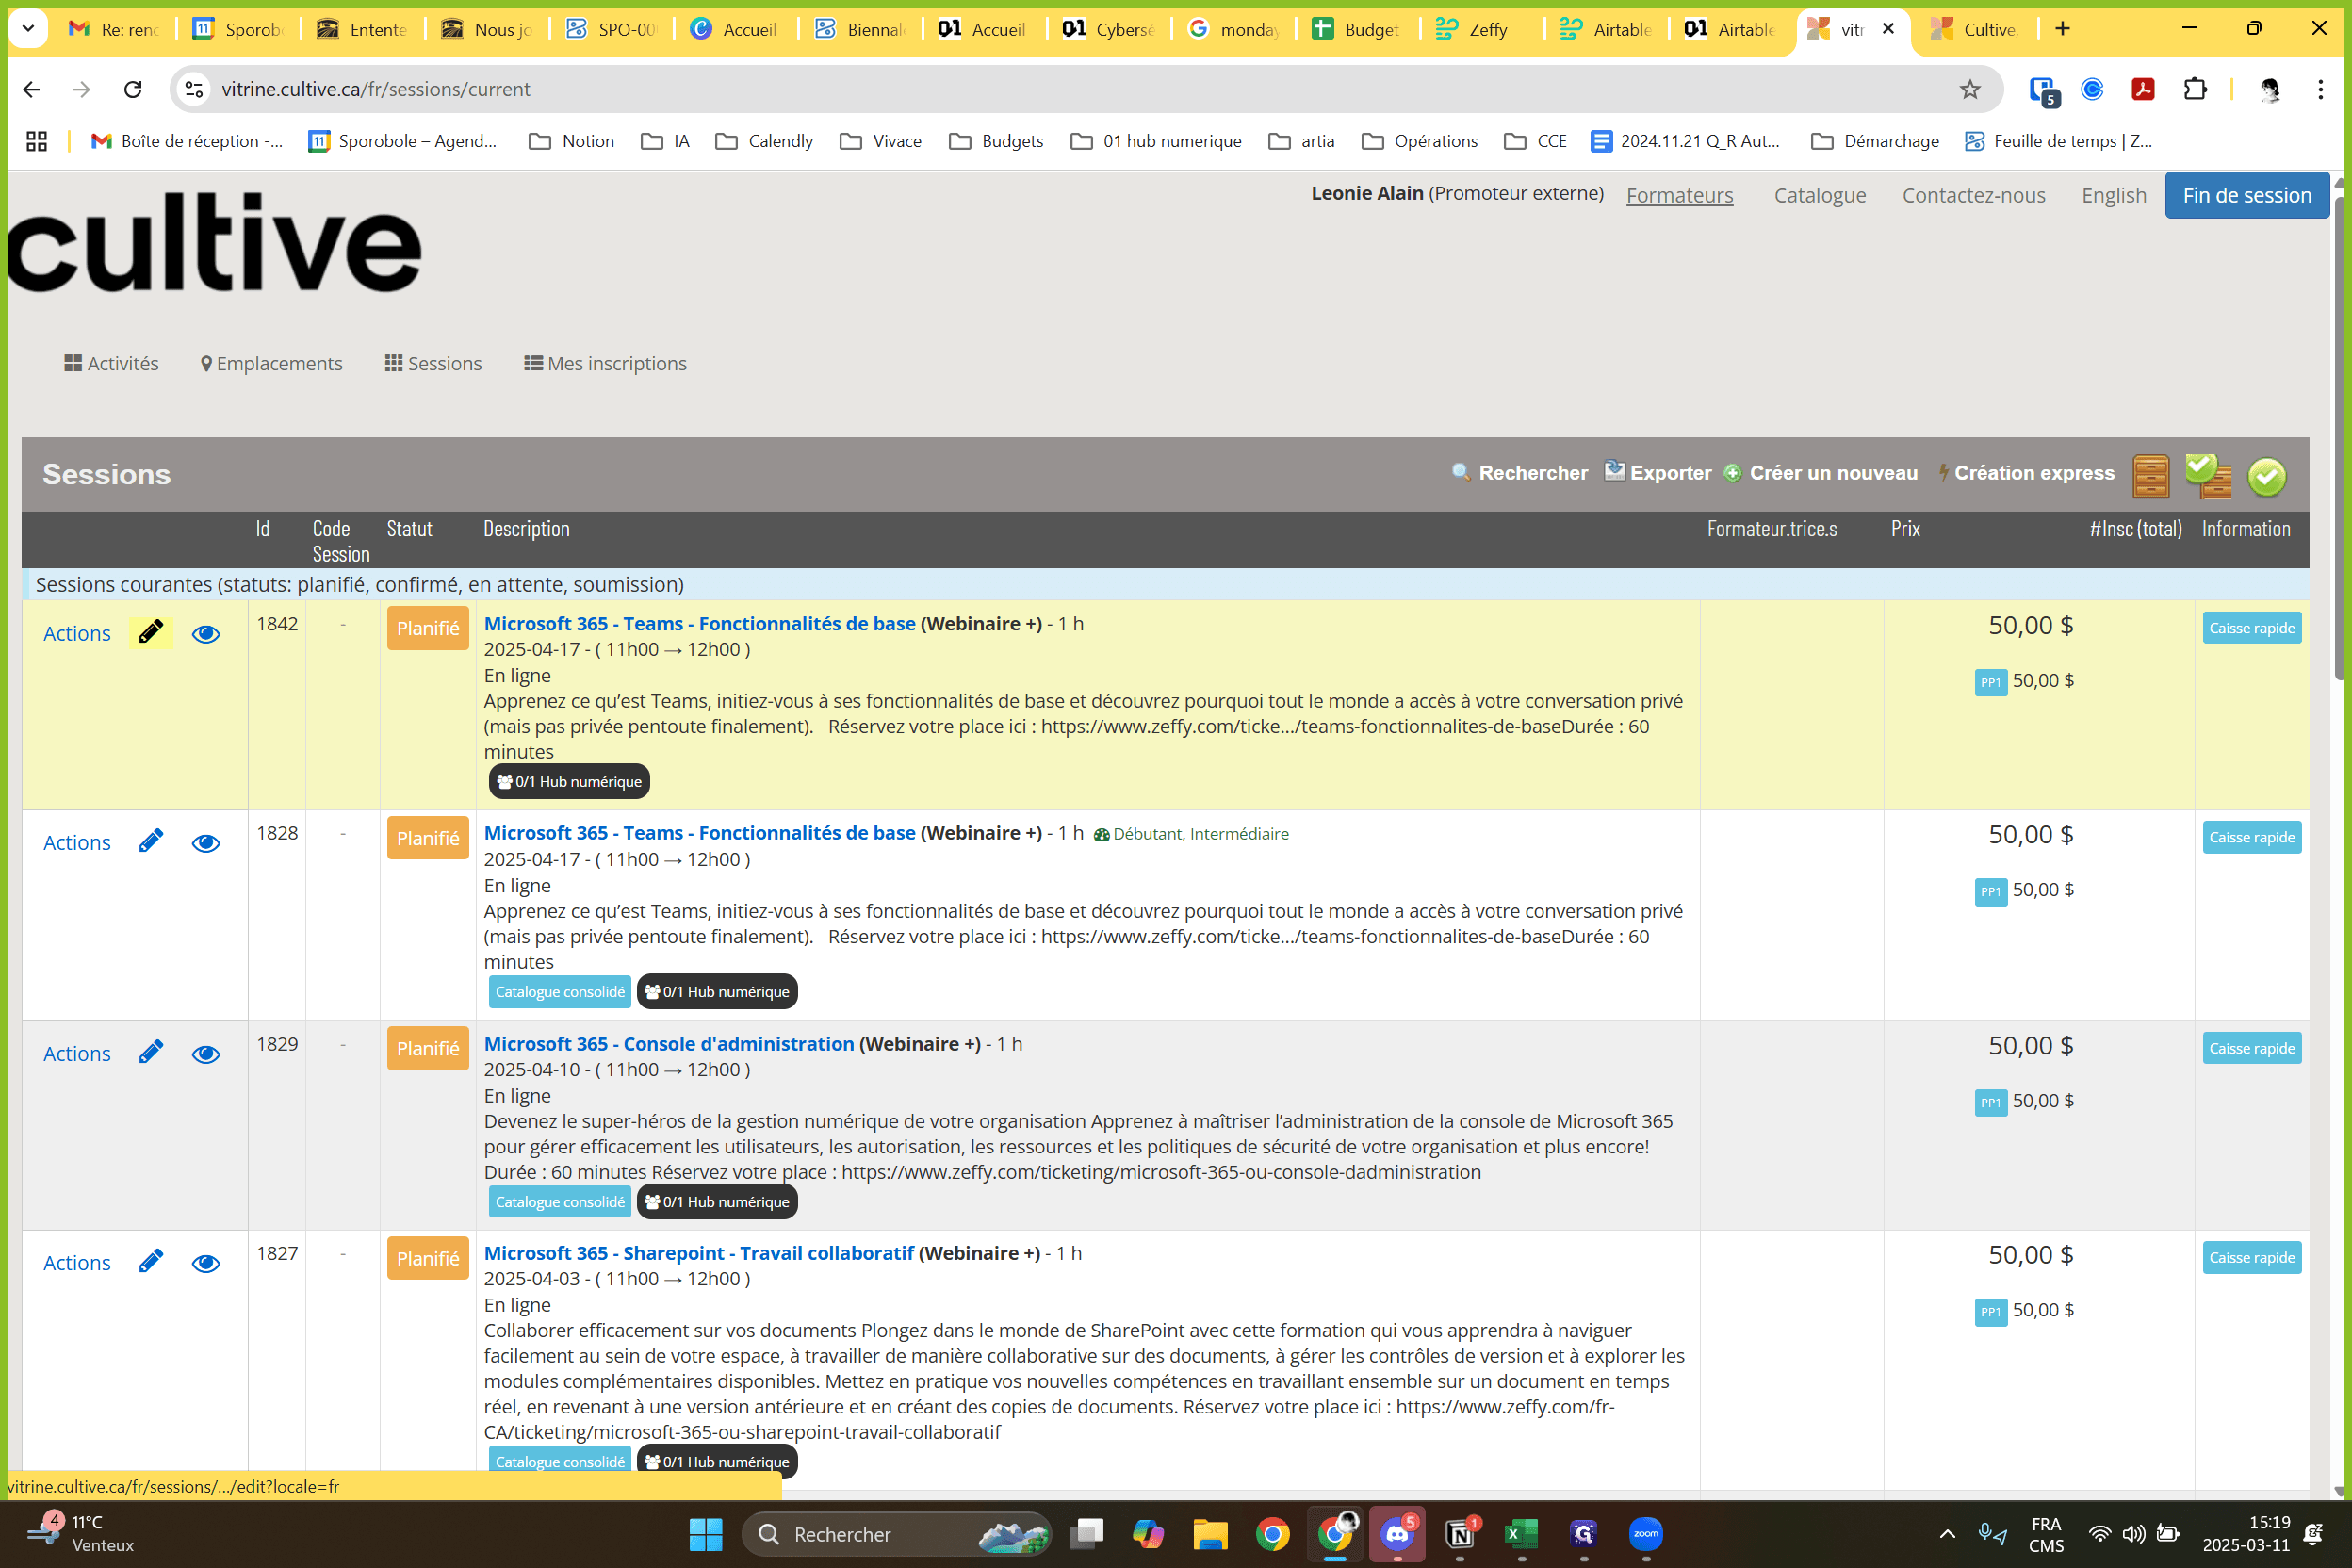Click the page vertical scrollbar
Screen dimensions: 2352x1568
[x=2339, y=439]
